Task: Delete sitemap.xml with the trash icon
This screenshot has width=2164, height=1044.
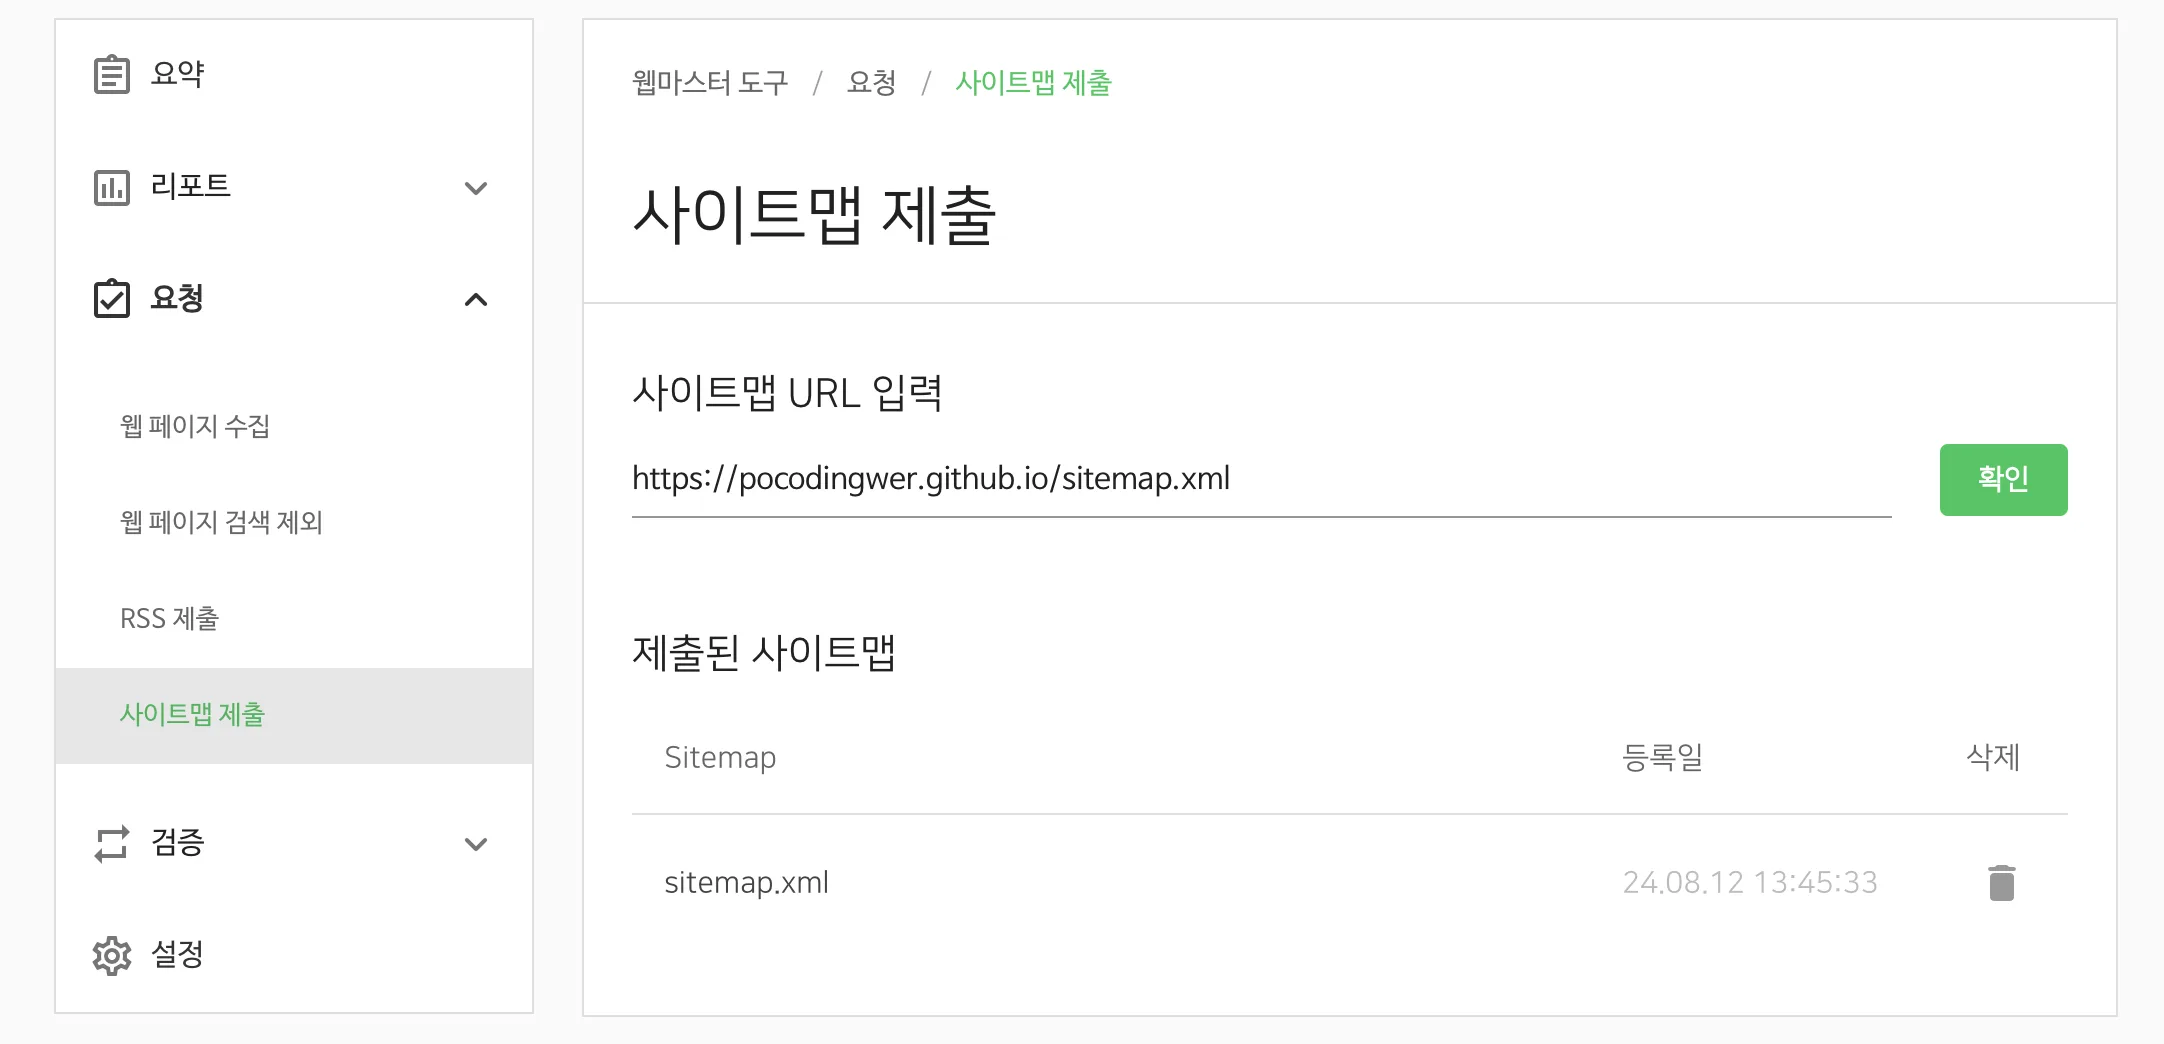Action: click(2002, 883)
